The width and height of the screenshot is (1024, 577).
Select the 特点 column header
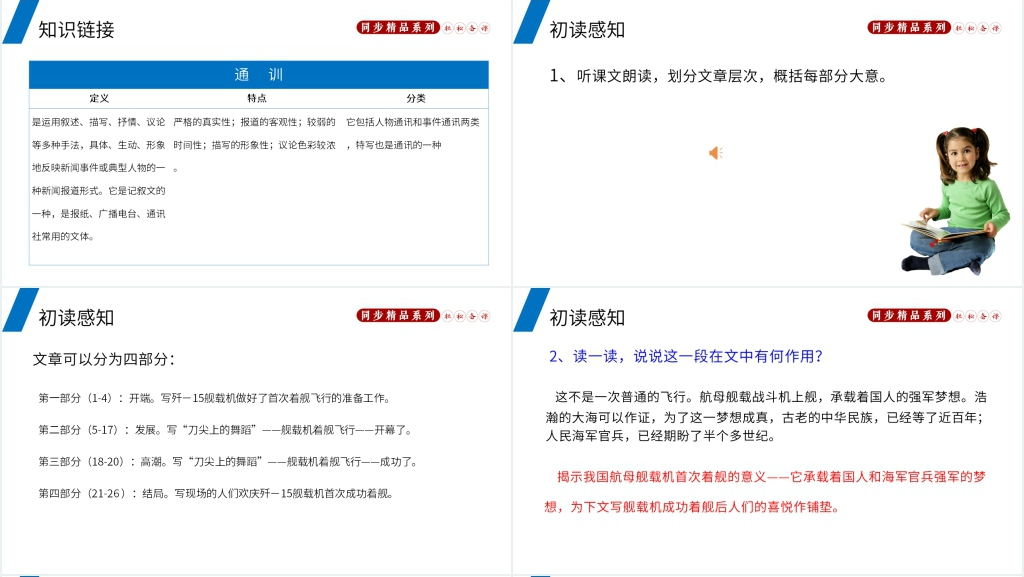[x=257, y=98]
